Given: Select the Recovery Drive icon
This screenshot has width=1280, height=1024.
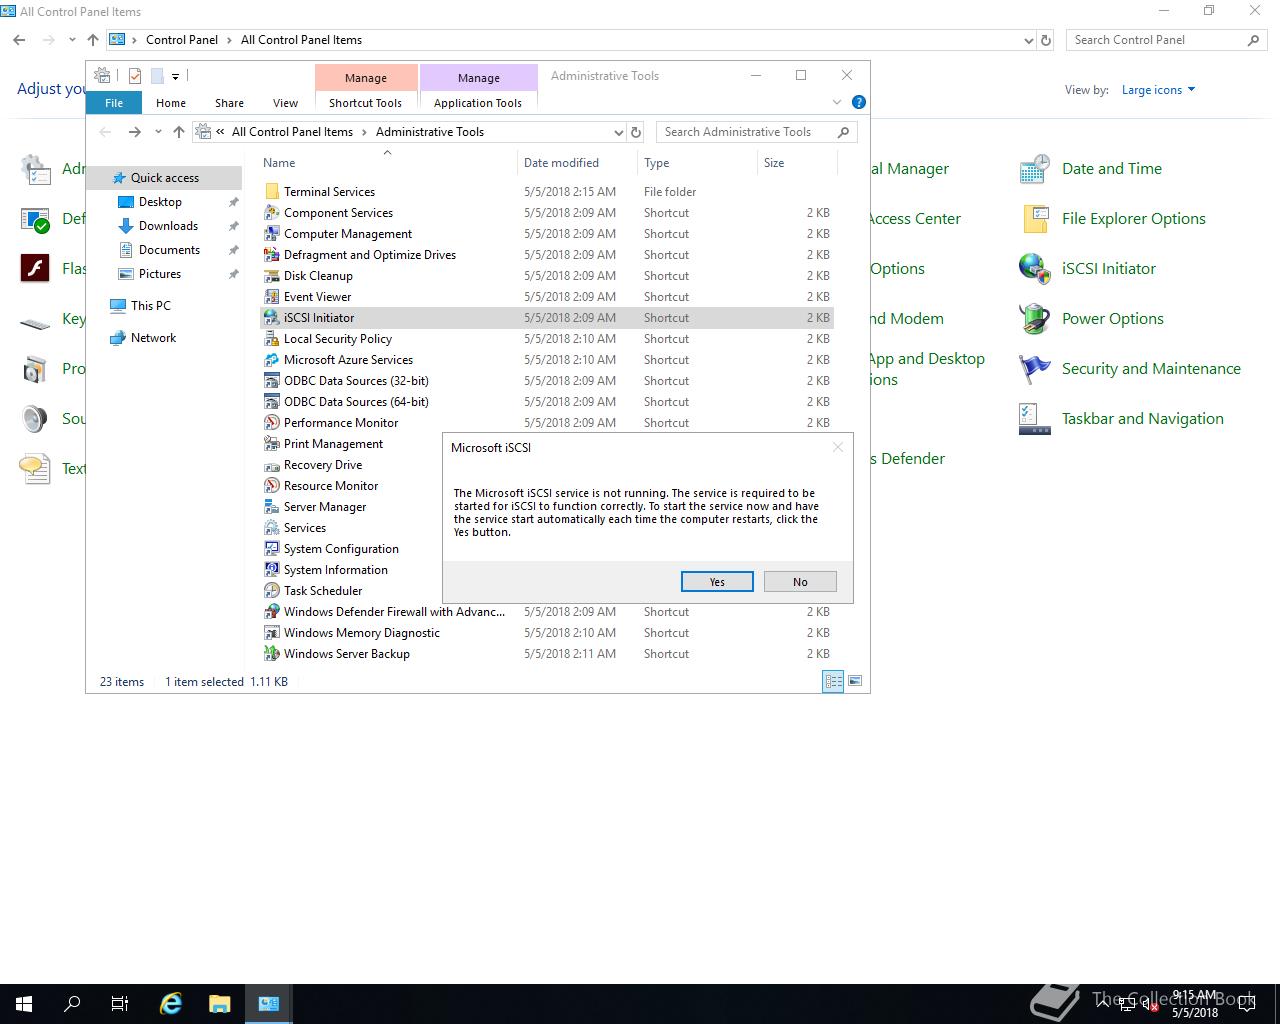Looking at the screenshot, I should pyautogui.click(x=271, y=465).
